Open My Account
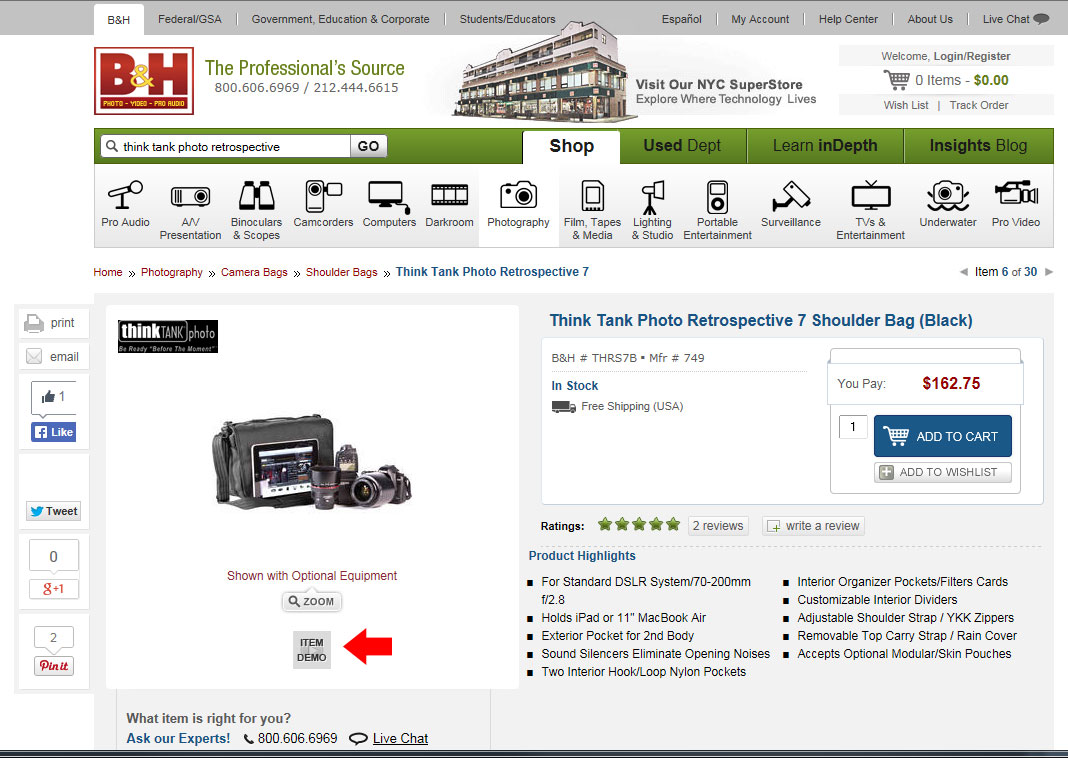 click(x=760, y=19)
